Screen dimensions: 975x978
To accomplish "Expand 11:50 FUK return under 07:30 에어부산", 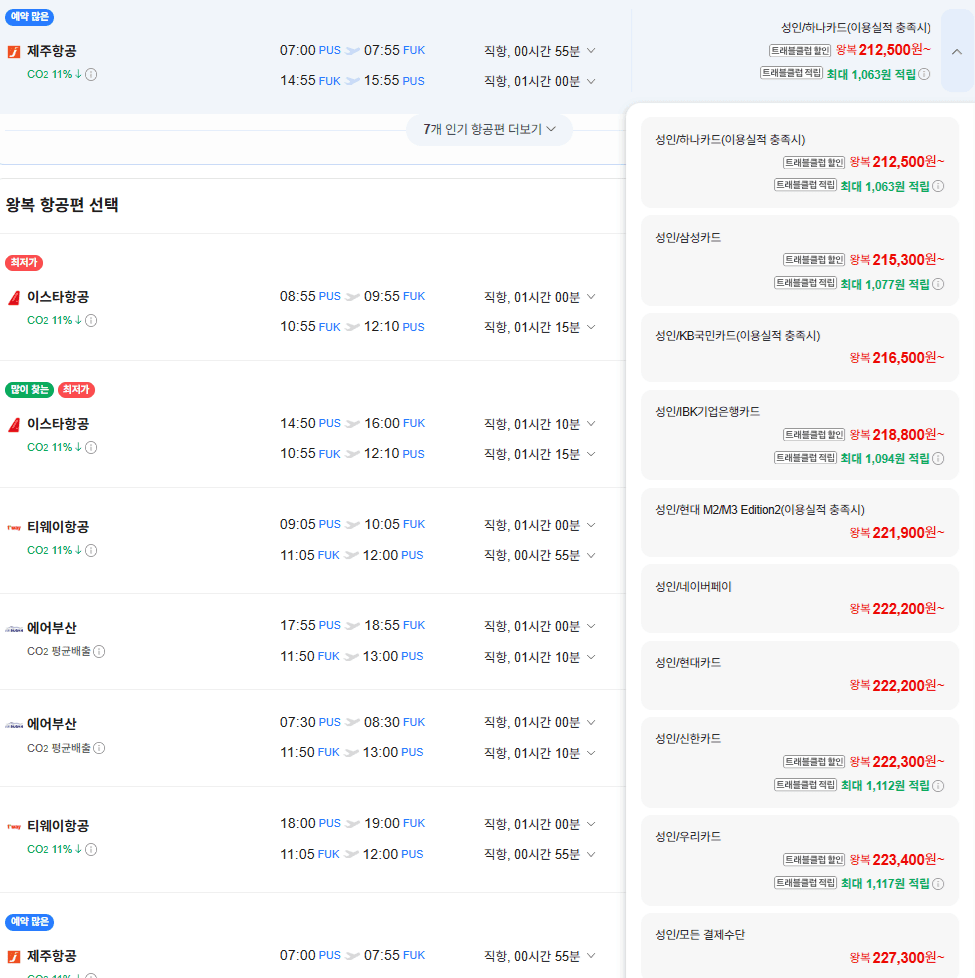I will 591,753.
